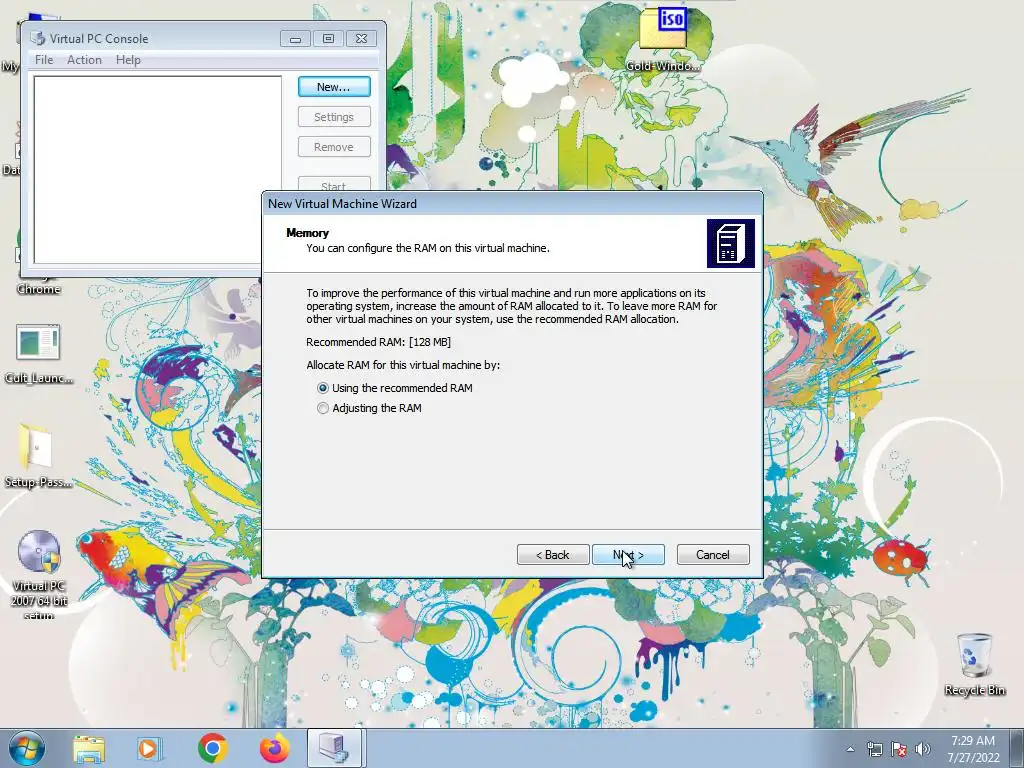Click Remove in Virtual PC Console
This screenshot has width=1024, height=768.
coord(334,147)
